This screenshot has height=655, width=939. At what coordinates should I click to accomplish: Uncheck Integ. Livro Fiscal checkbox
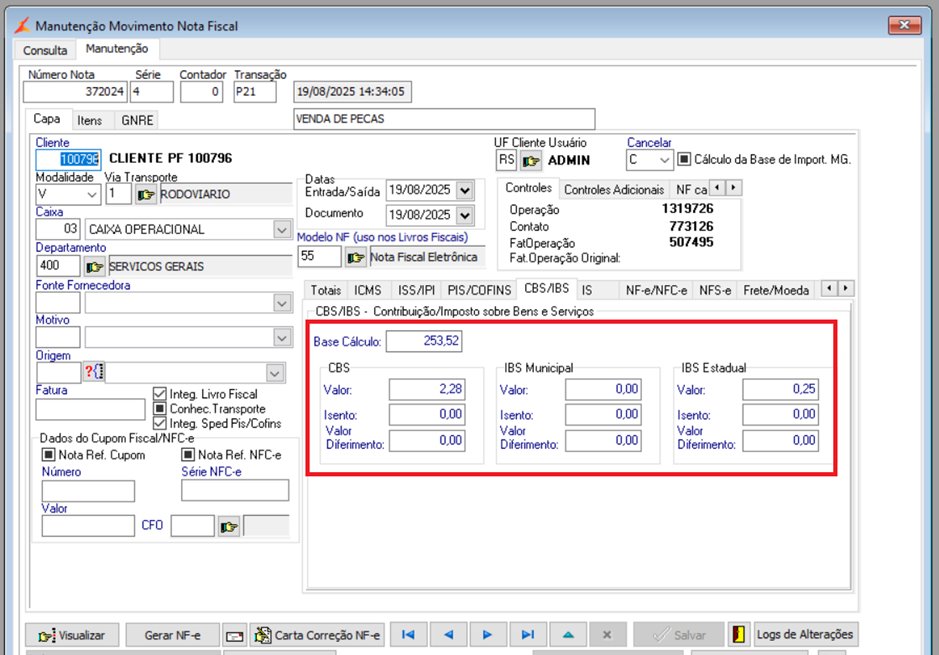point(160,394)
